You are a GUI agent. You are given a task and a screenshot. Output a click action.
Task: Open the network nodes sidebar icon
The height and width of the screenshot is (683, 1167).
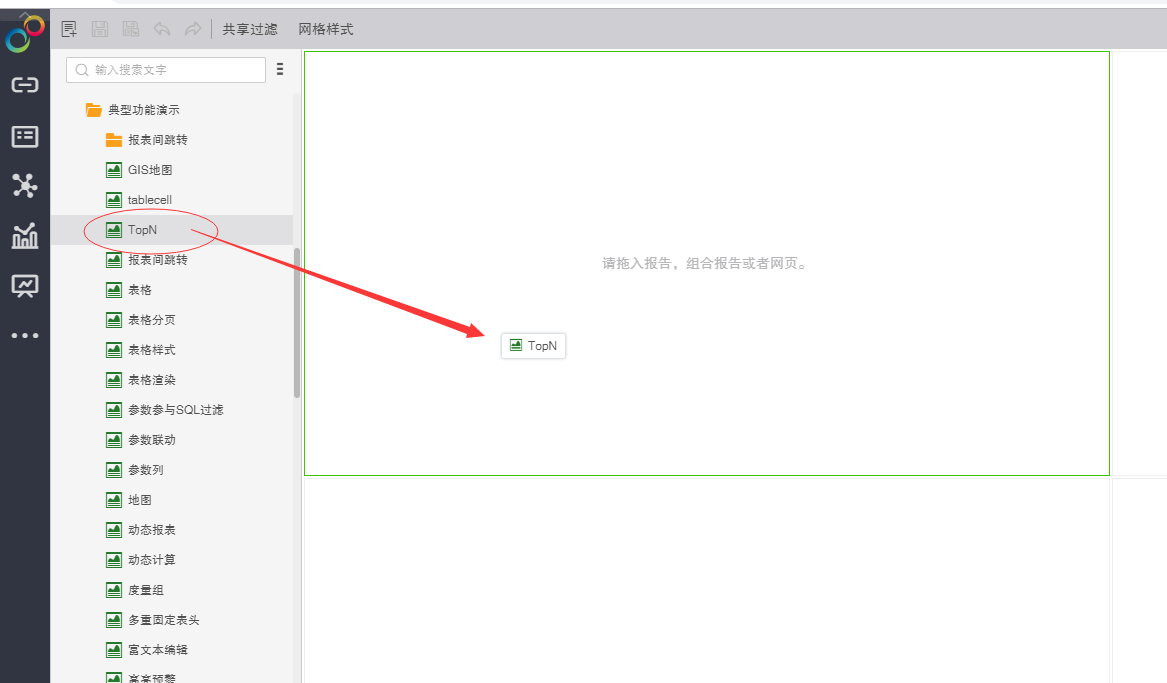[25, 186]
